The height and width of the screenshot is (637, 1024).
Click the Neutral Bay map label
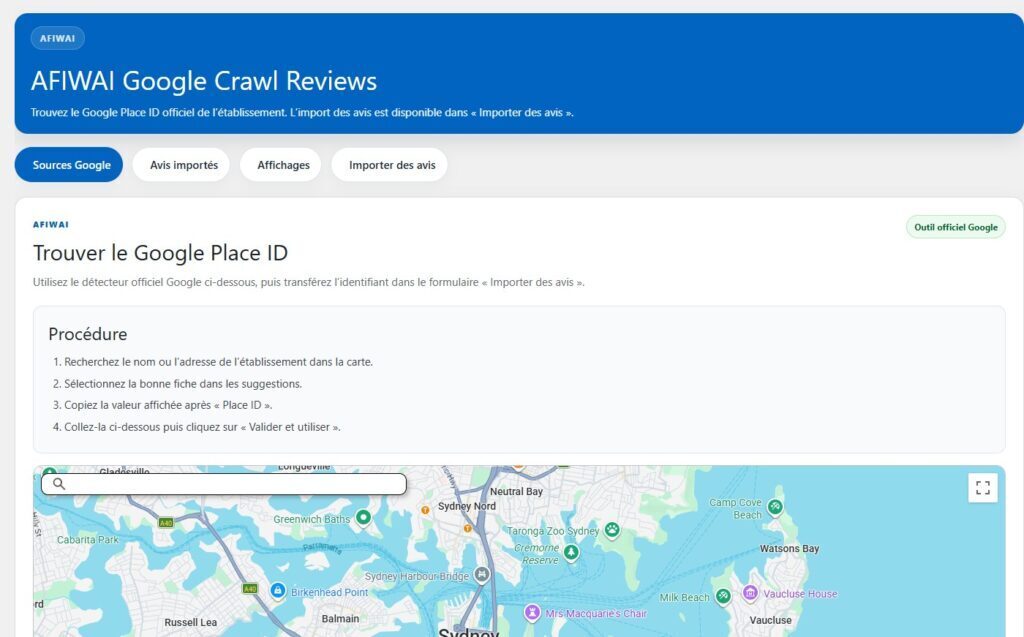click(516, 491)
